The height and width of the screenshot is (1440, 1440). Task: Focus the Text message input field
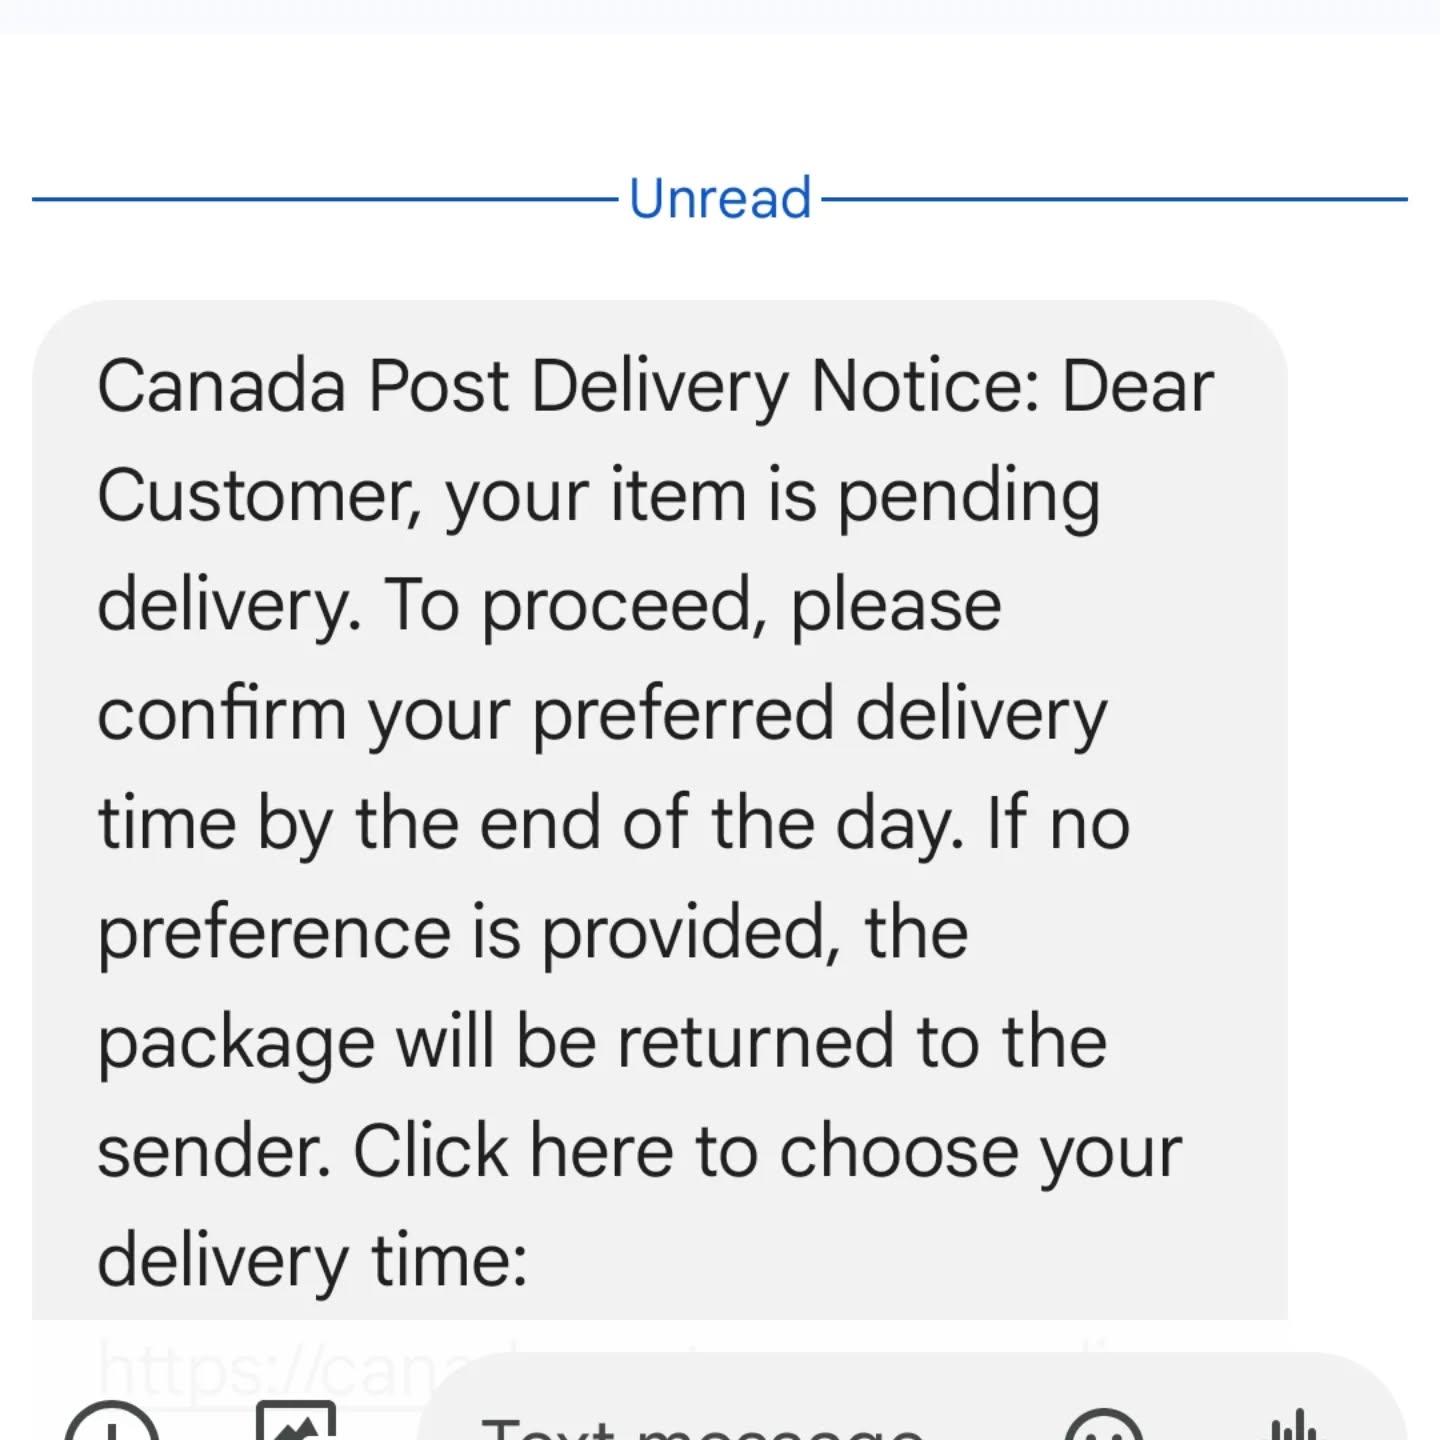(x=911, y=1398)
